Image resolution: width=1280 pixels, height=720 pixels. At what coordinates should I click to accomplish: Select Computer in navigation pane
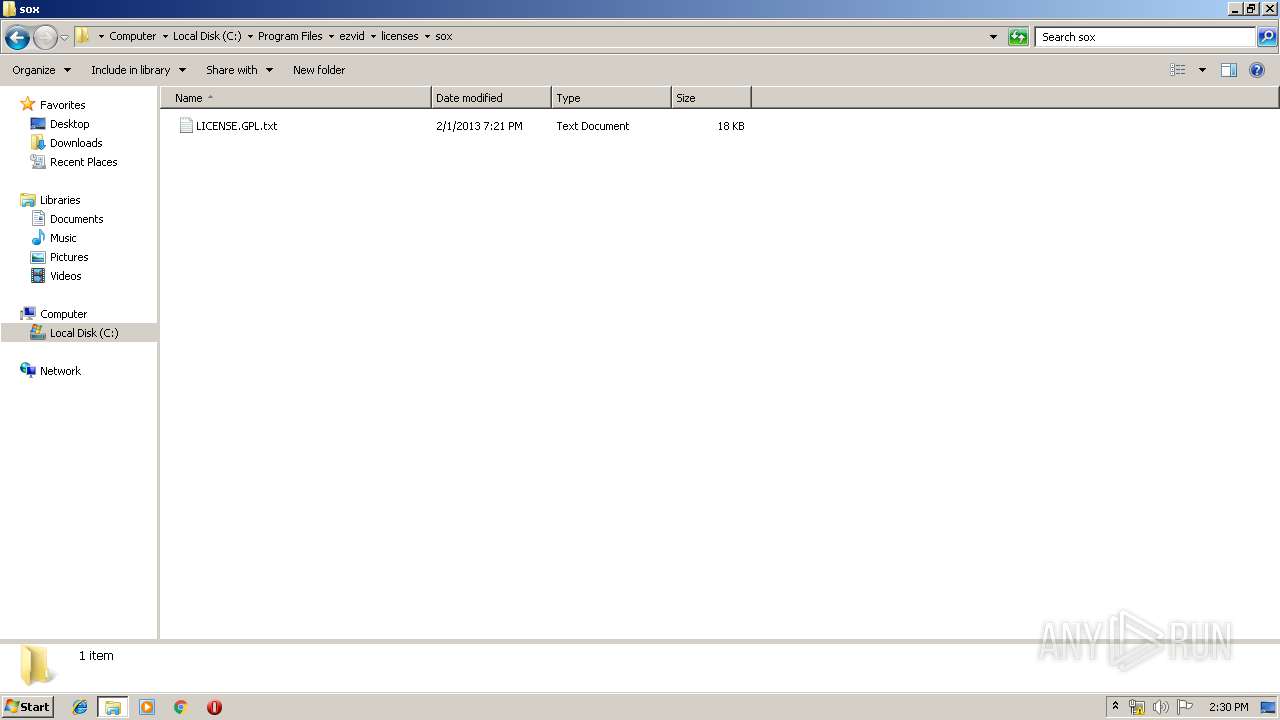click(x=63, y=314)
